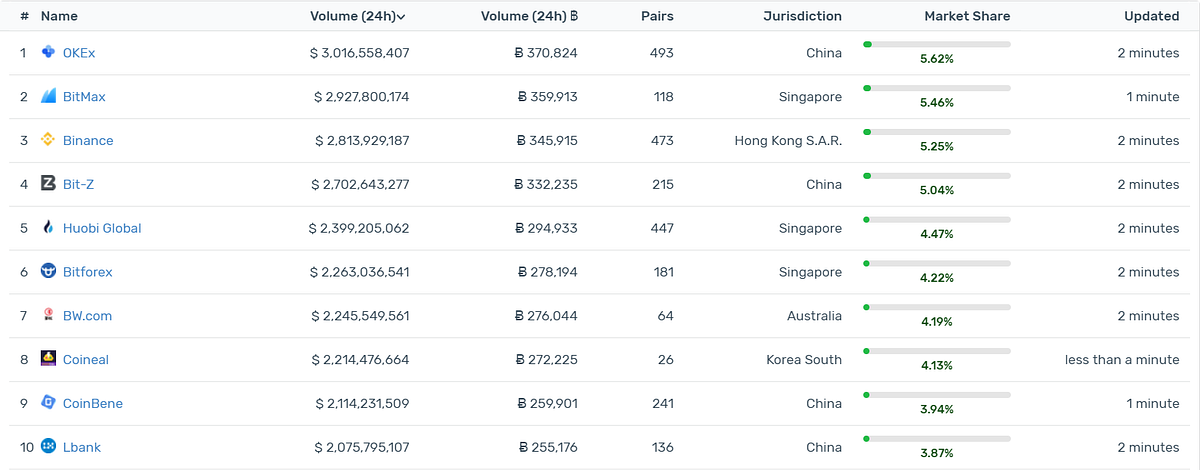Click the OKEx exchange logo icon

pyautogui.click(x=48, y=52)
